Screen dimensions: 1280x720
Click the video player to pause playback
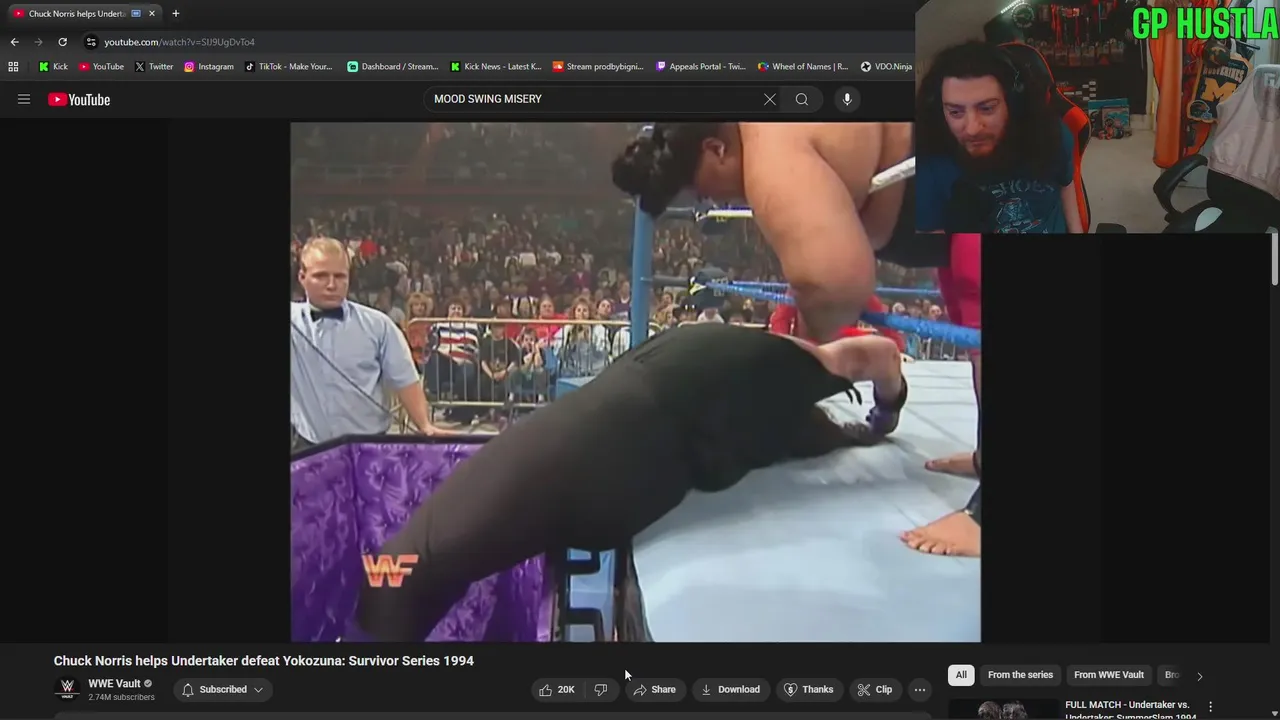tap(635, 382)
